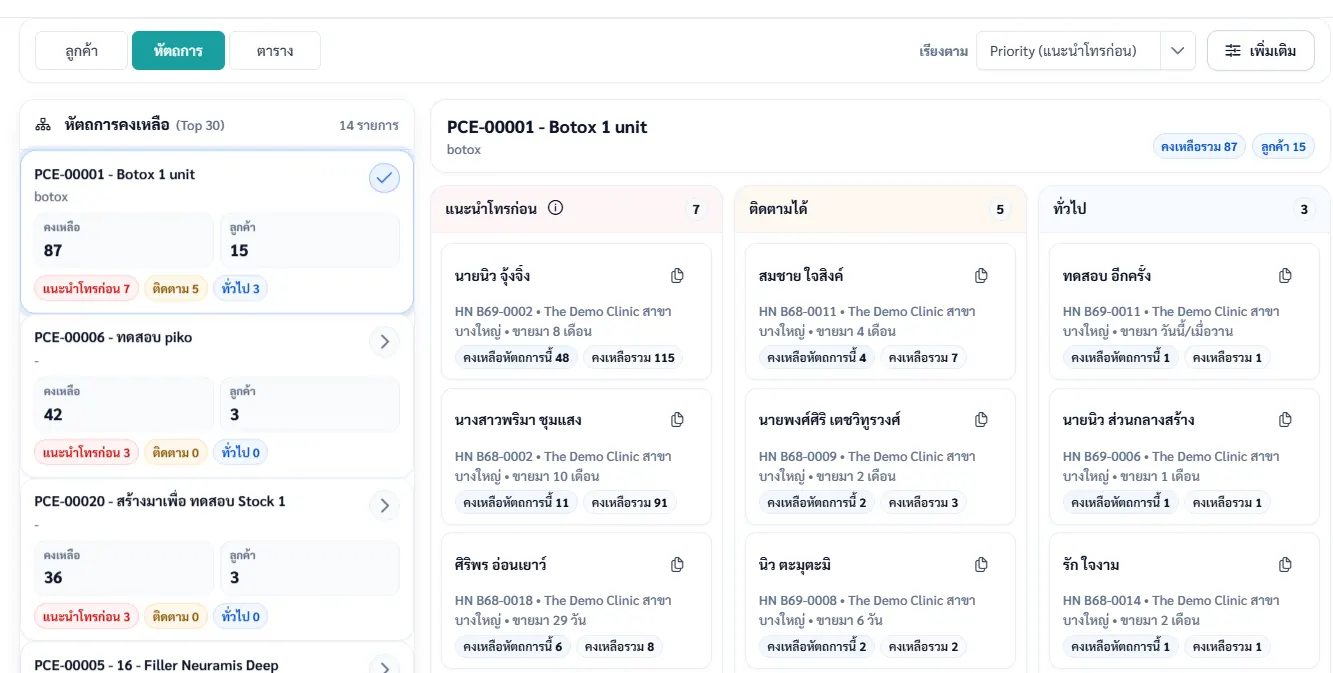Click คงเหลือรวม 7 badge
This screenshot has width=1333, height=673.
coord(923,357)
